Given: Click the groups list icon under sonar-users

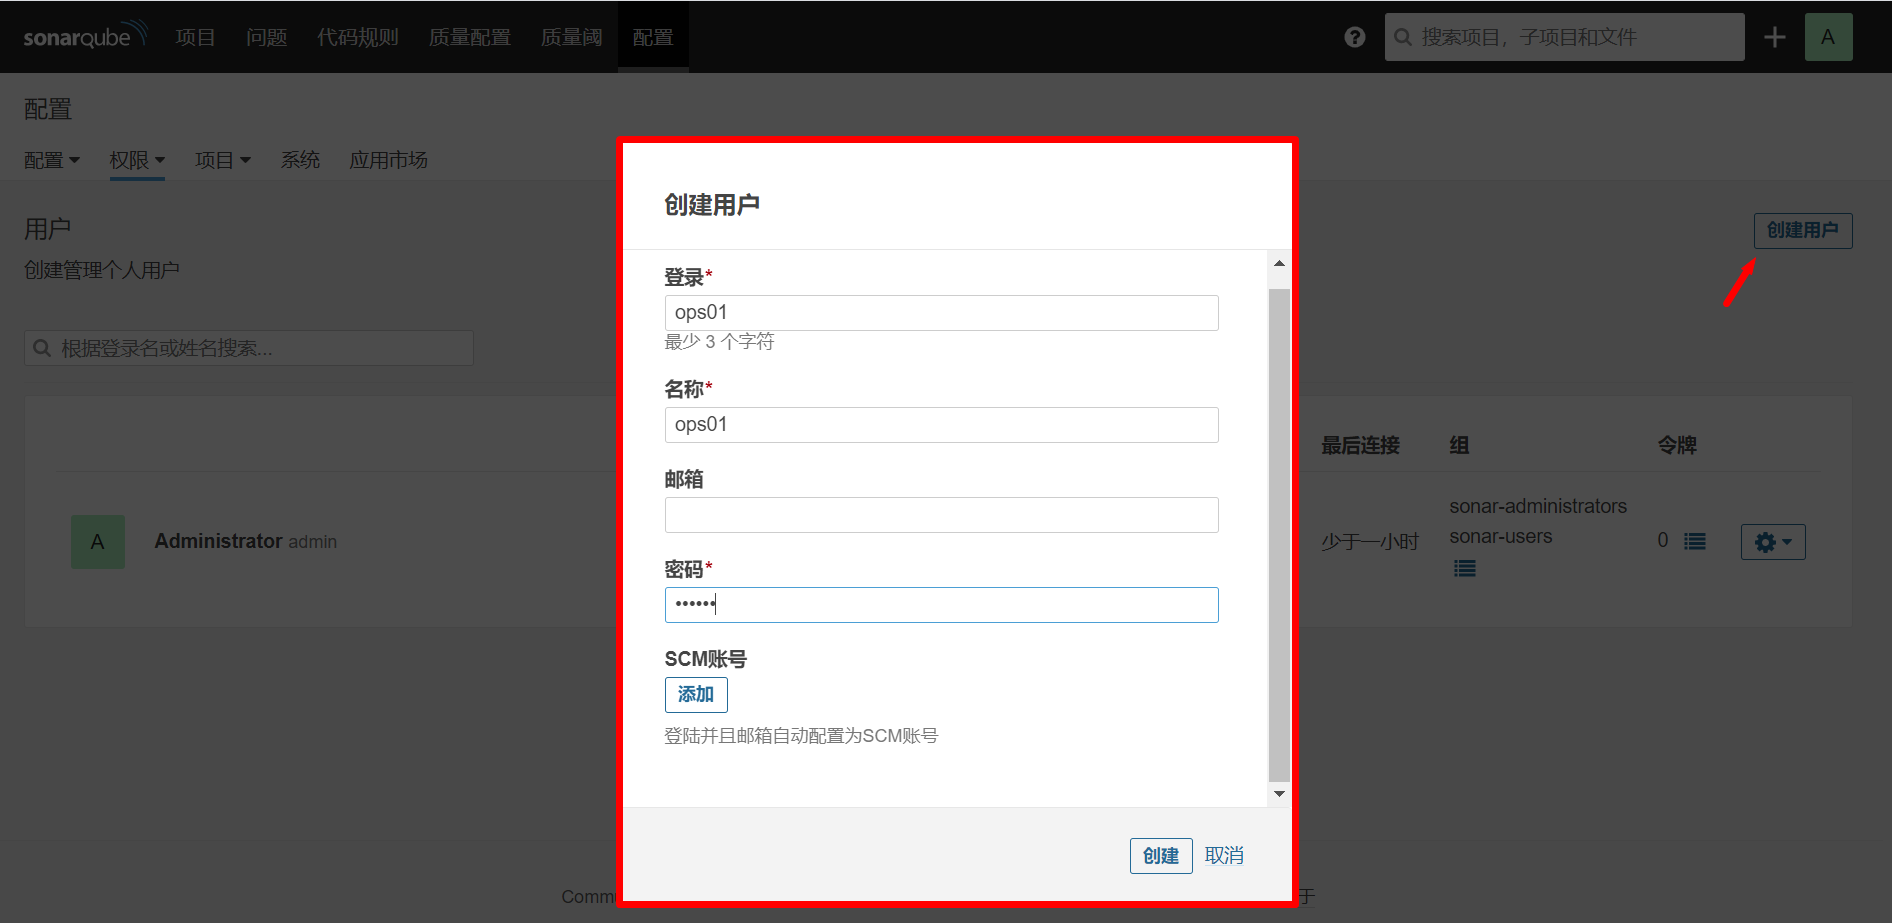Looking at the screenshot, I should pos(1465,568).
